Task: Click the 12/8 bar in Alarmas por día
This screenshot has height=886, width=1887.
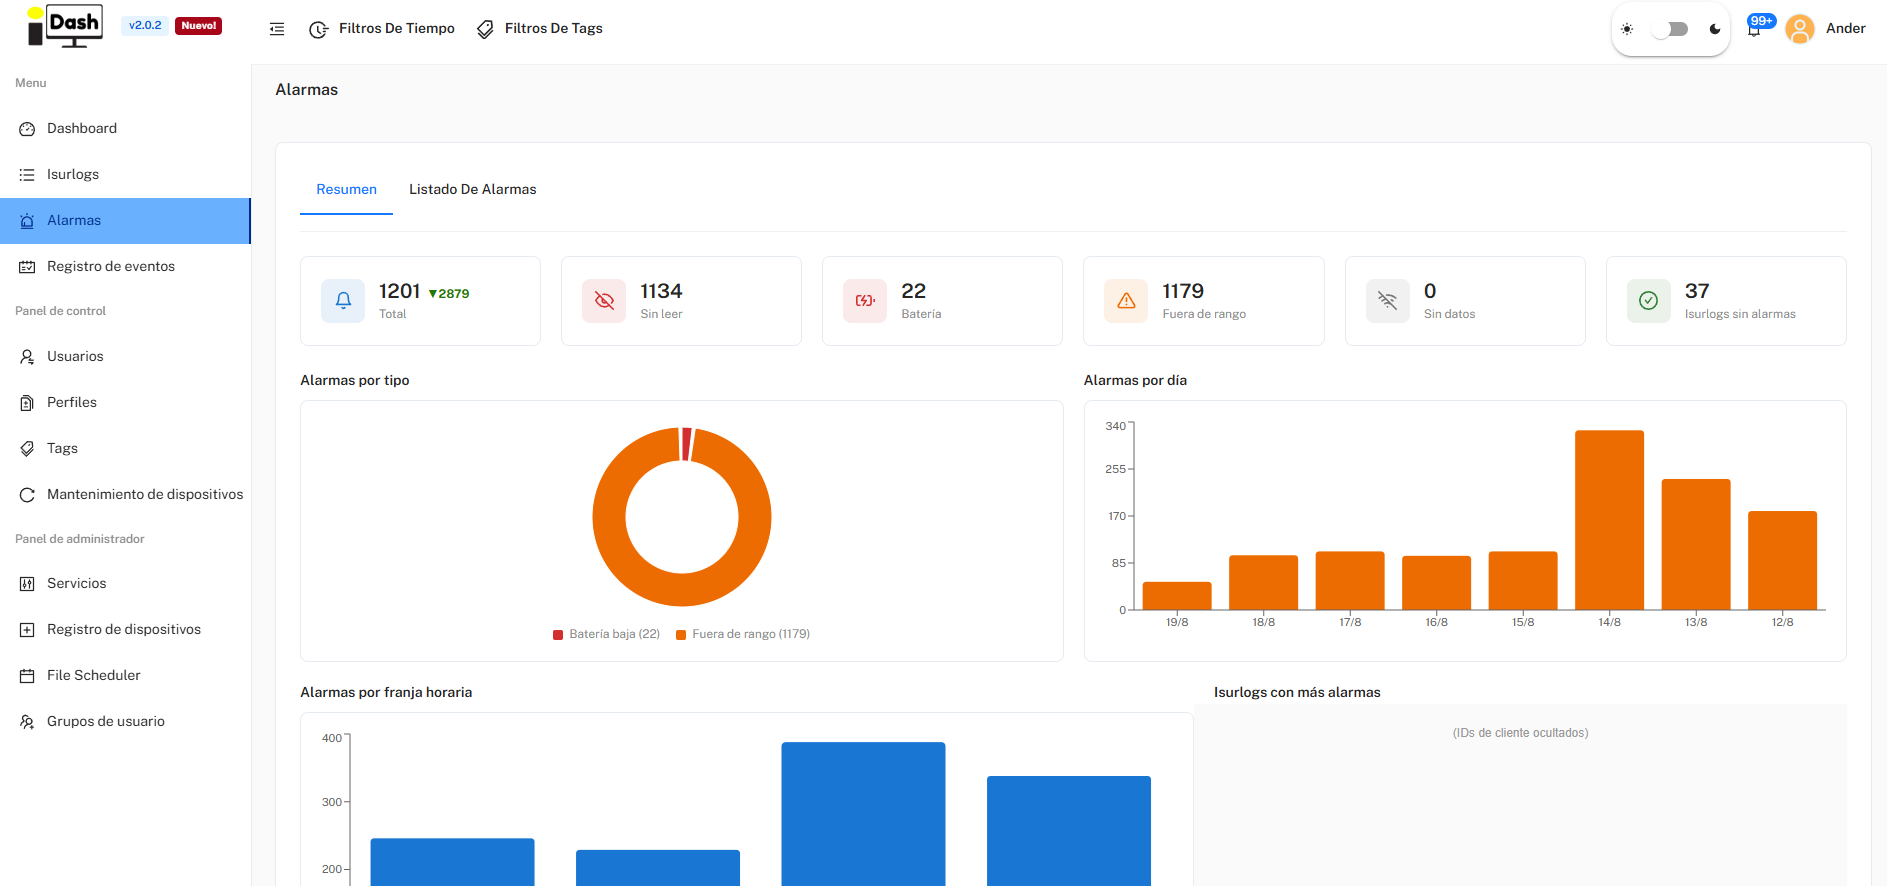Action: pyautogui.click(x=1782, y=561)
